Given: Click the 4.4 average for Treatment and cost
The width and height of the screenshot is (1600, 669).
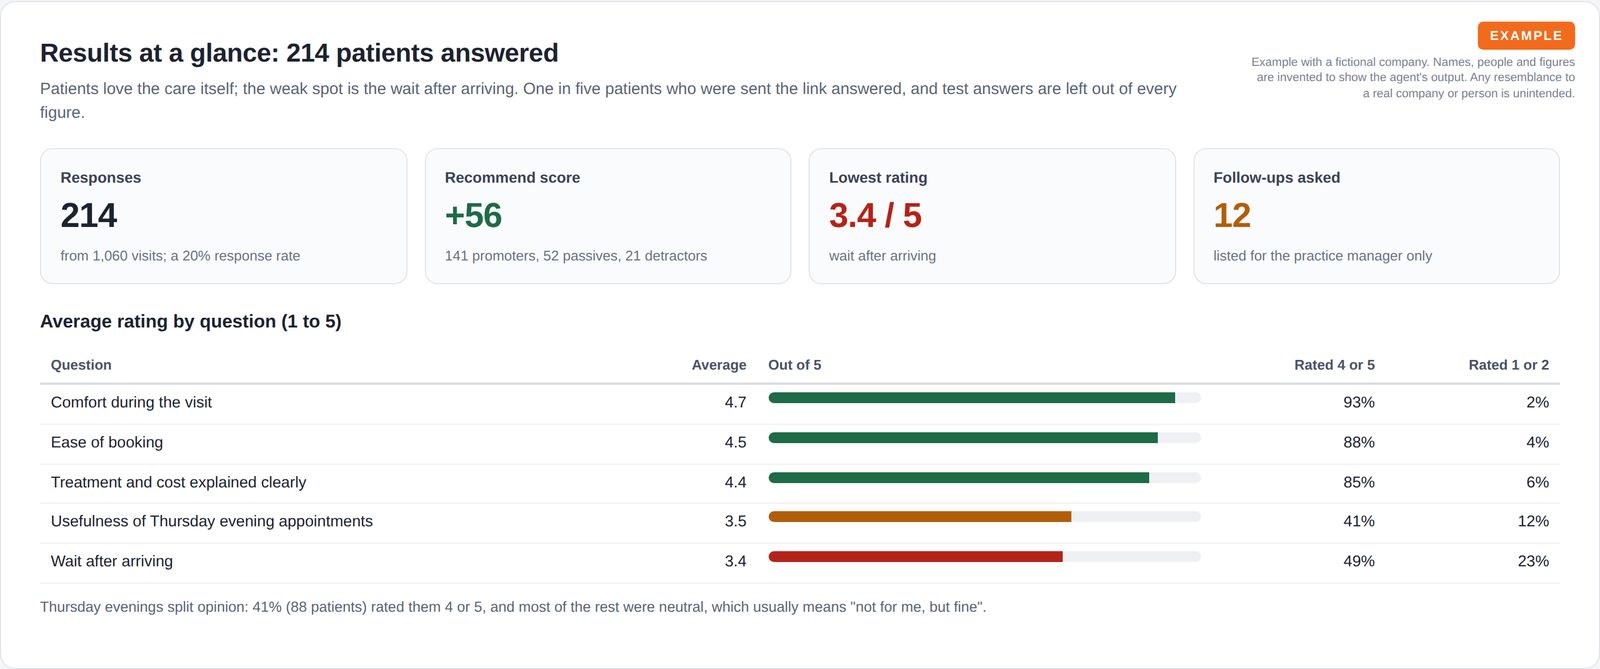Looking at the screenshot, I should click(735, 482).
